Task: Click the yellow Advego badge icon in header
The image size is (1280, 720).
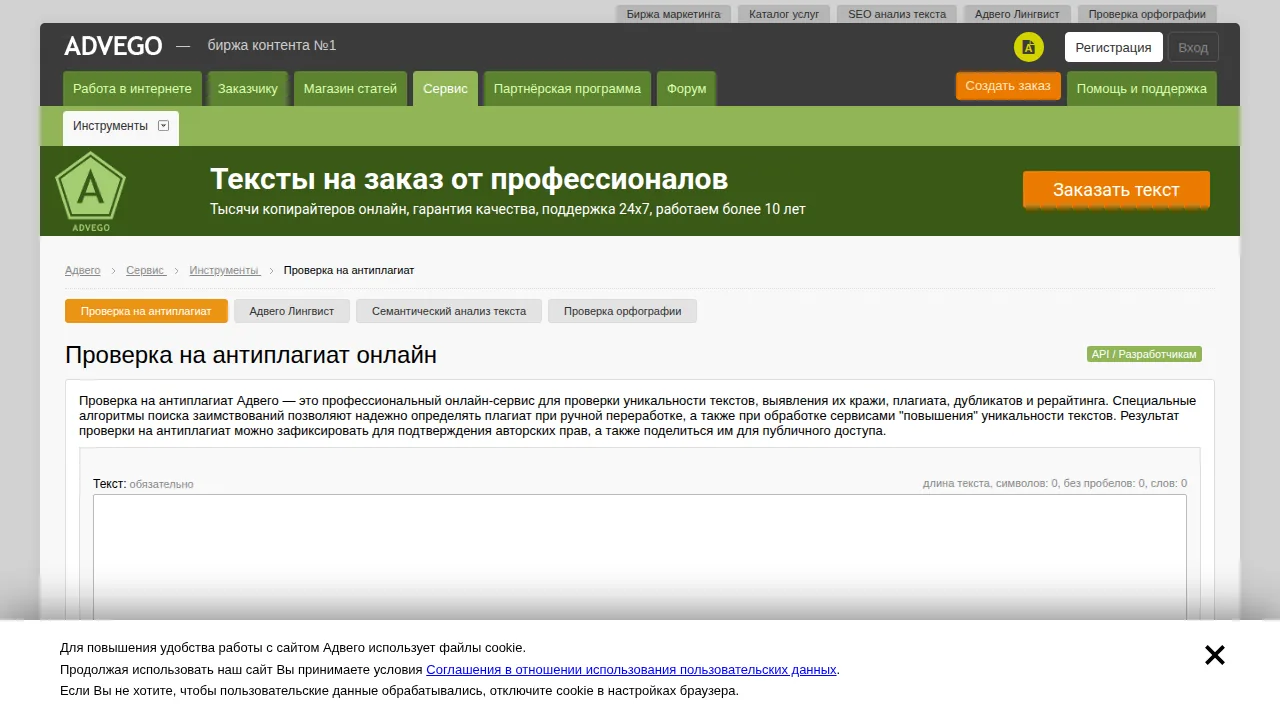Action: point(1028,47)
